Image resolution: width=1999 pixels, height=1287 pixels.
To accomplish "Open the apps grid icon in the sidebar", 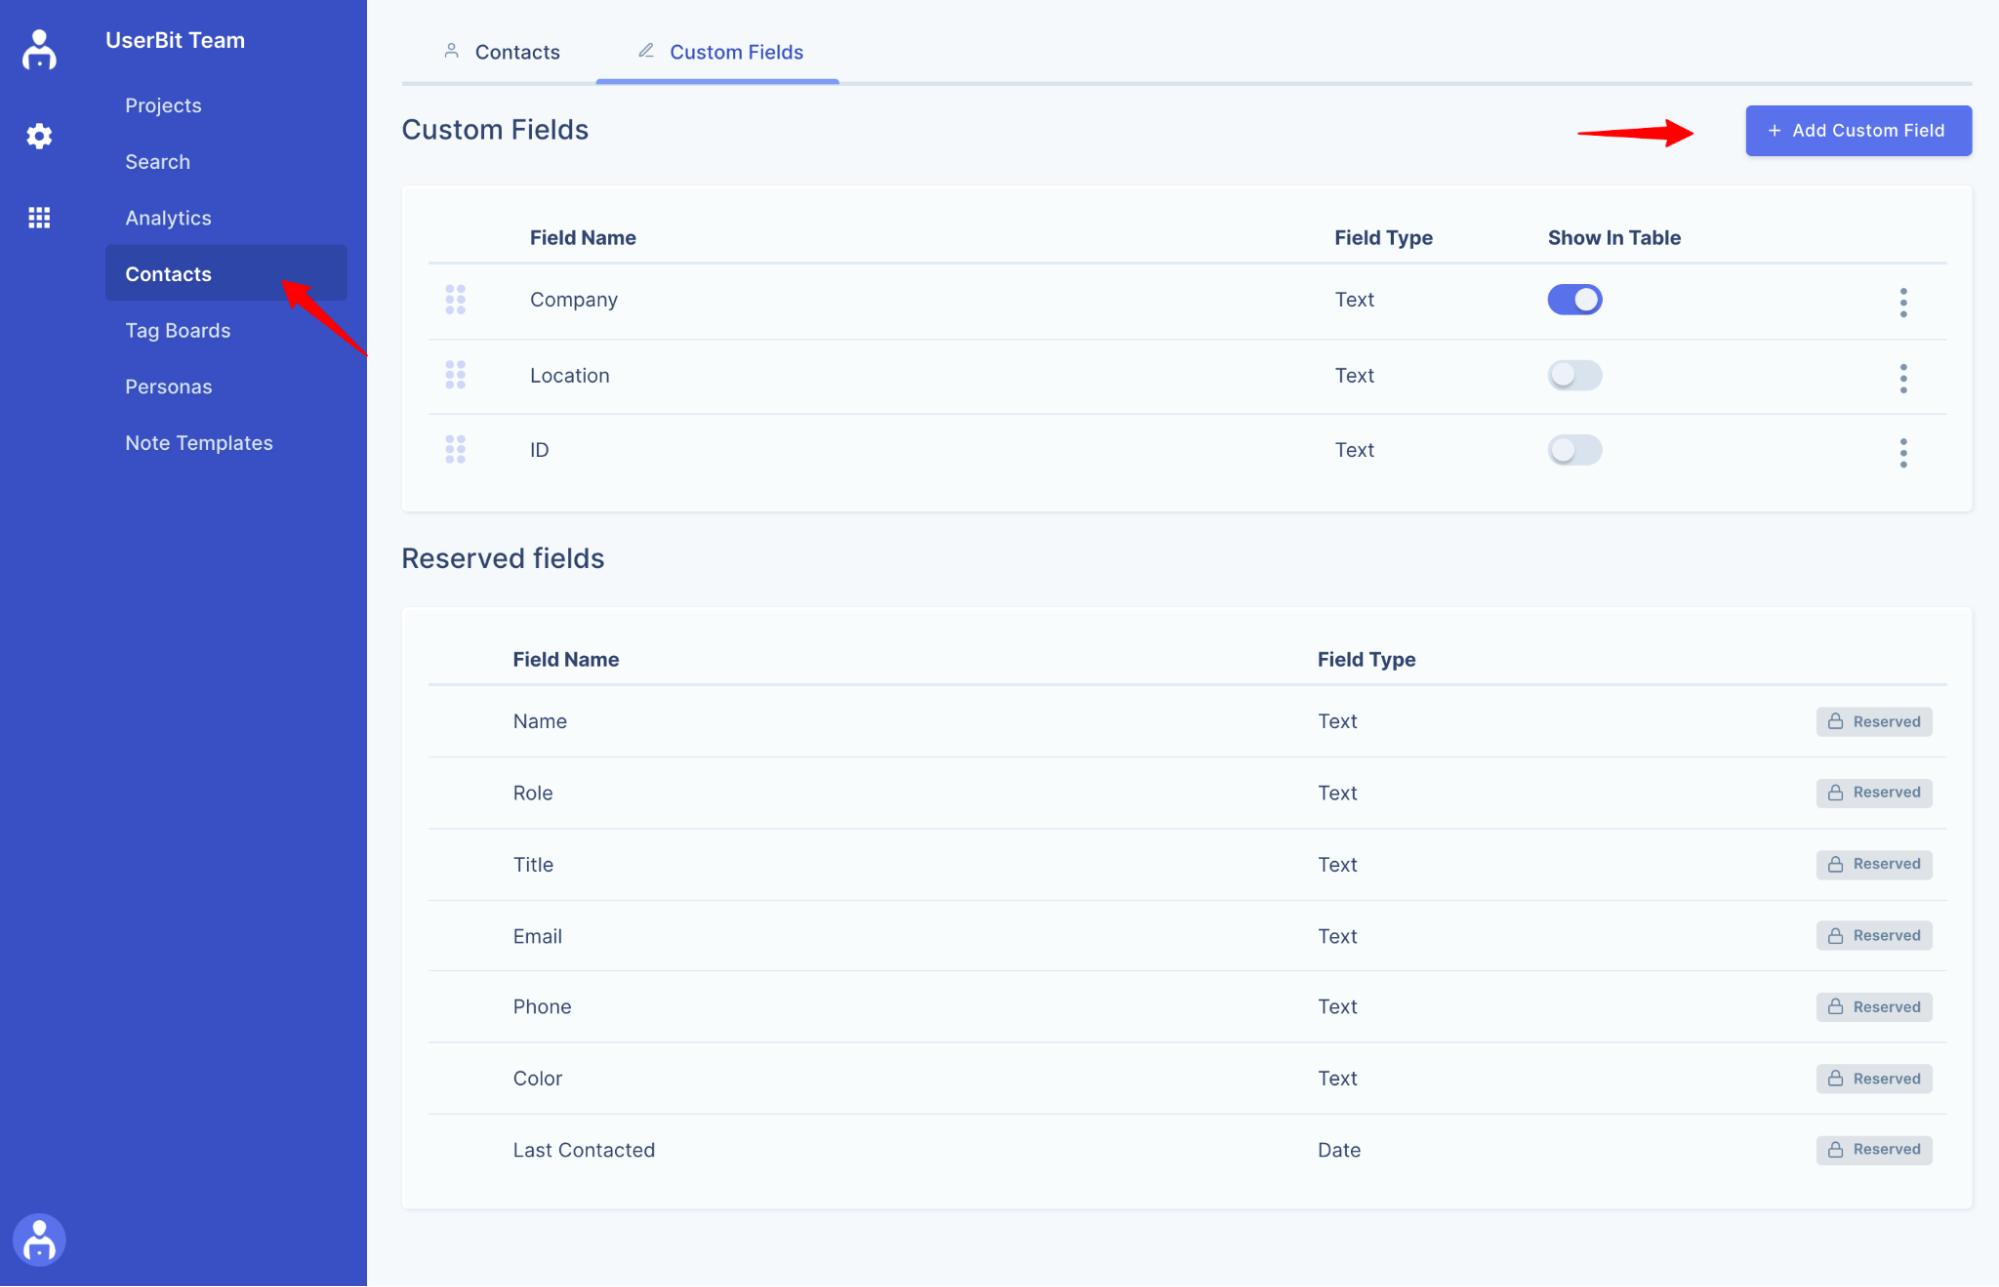I will (39, 218).
